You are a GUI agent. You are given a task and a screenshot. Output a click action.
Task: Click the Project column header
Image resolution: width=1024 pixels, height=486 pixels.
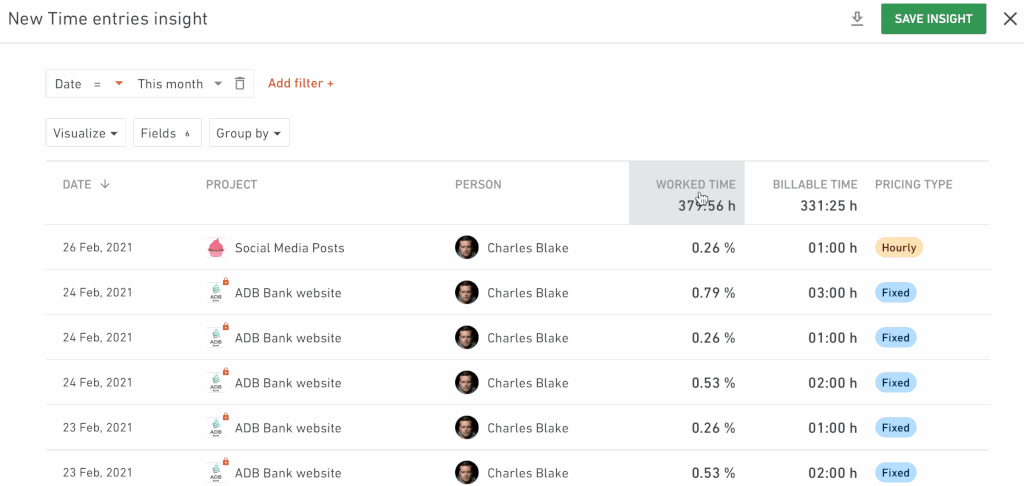231,184
